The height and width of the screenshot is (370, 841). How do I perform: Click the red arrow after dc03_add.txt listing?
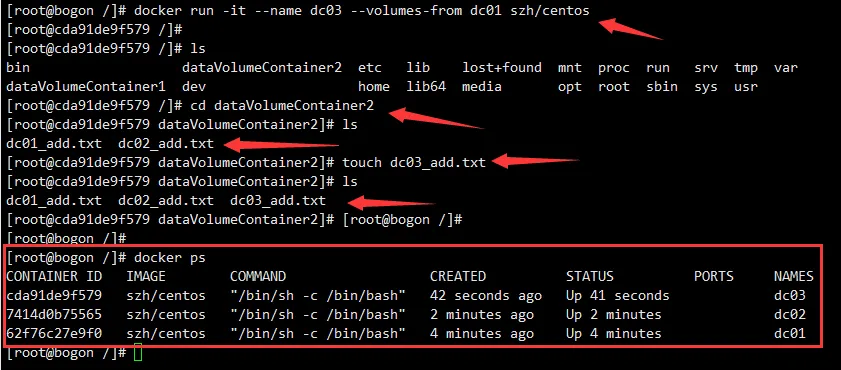[x=391, y=203]
